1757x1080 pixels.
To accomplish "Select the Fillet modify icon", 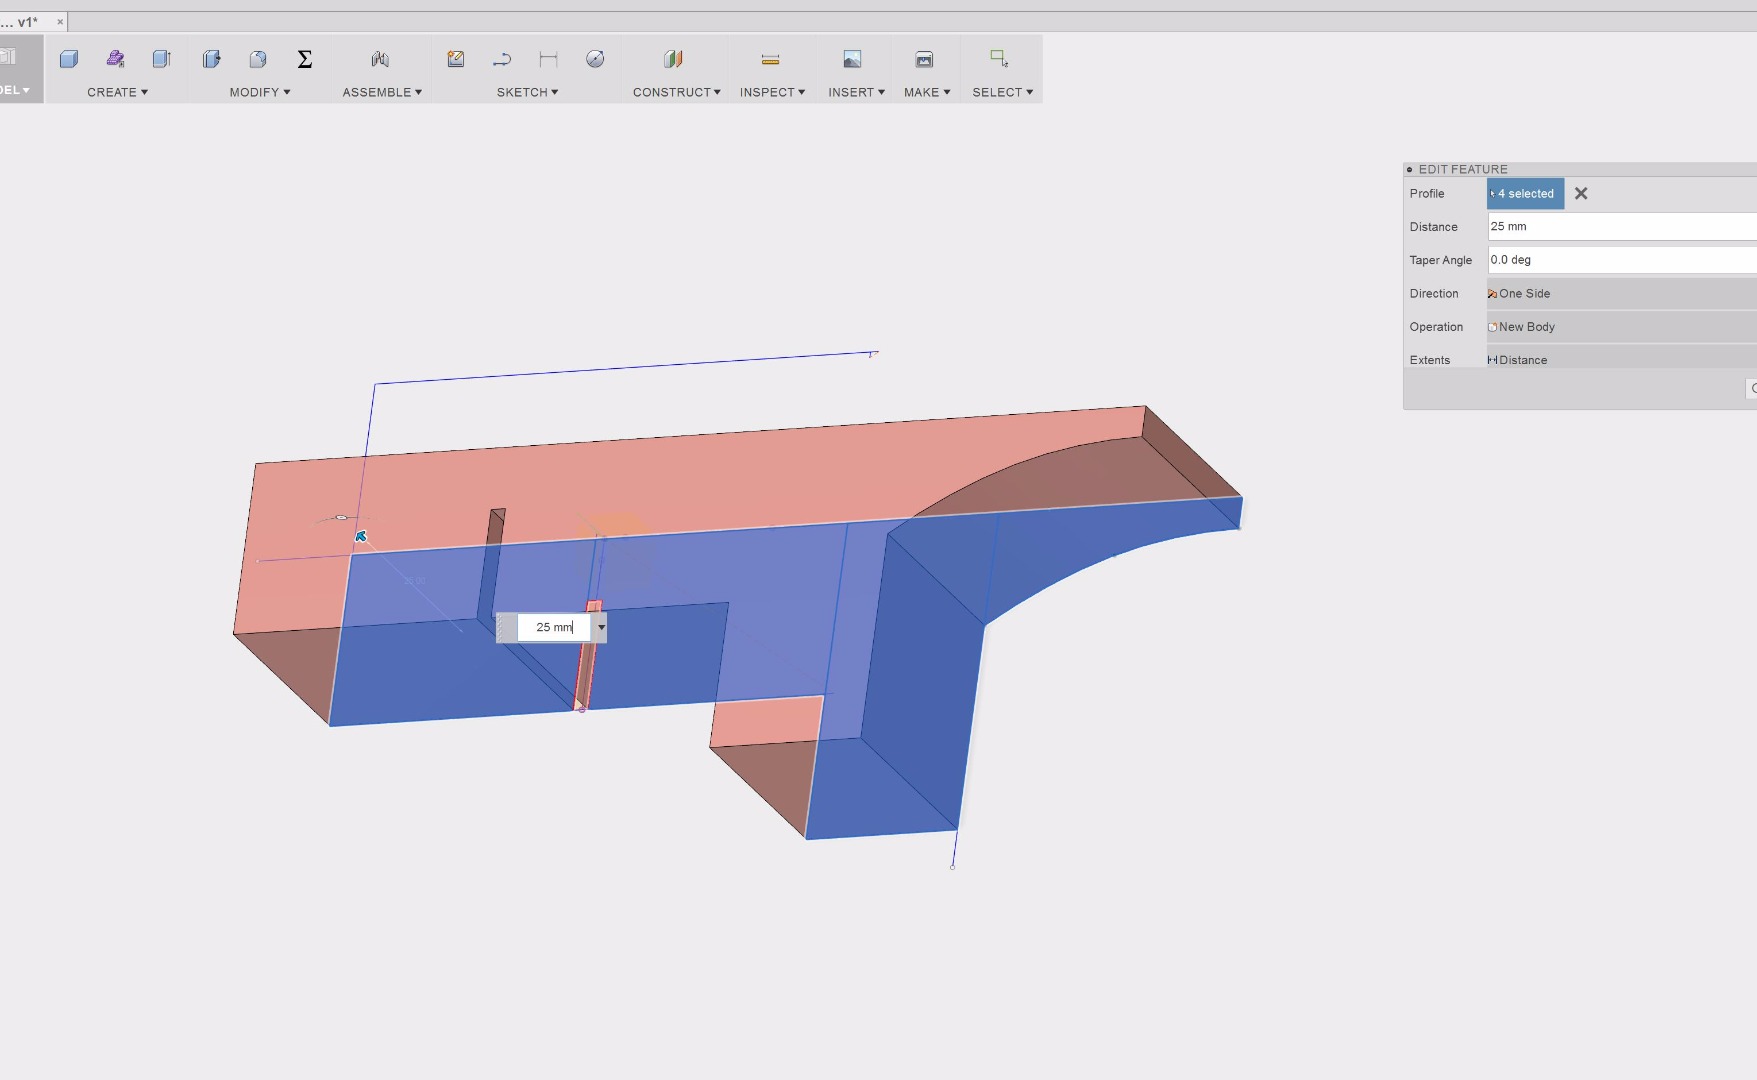I will coord(258,59).
